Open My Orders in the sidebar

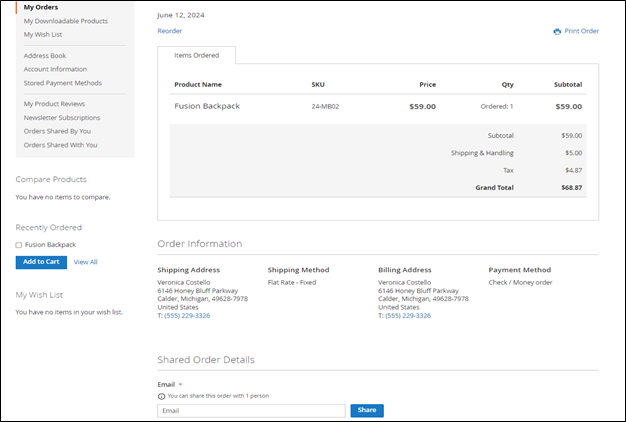[x=41, y=7]
